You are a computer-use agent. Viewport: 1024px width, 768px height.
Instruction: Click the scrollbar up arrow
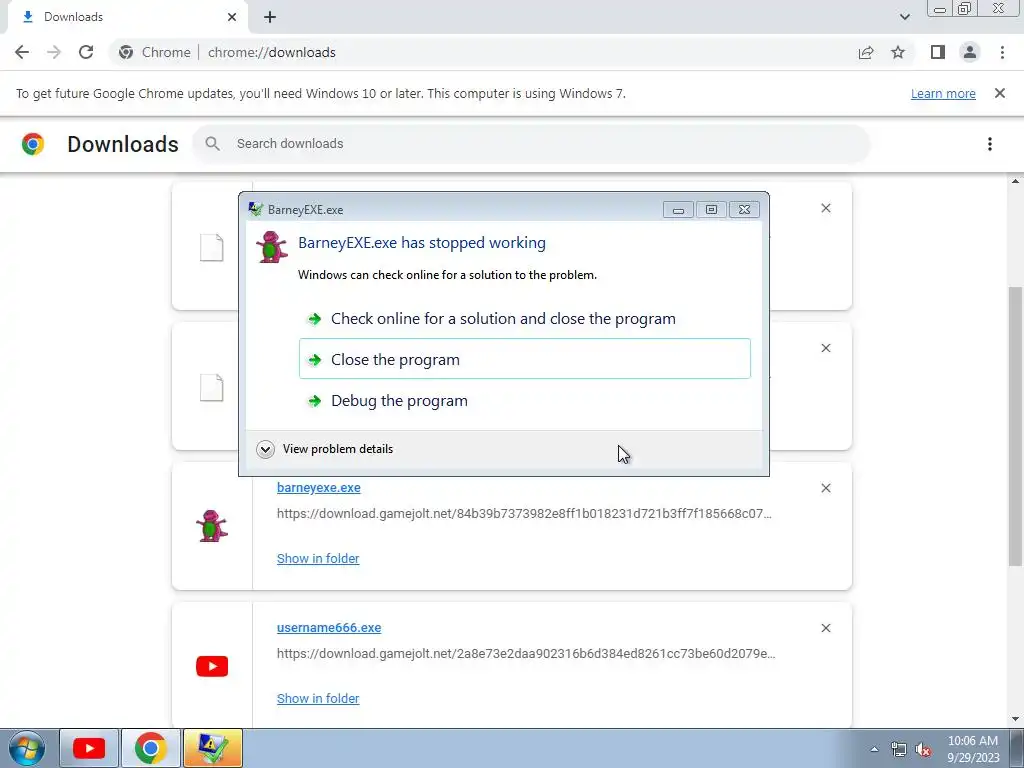(1015, 182)
